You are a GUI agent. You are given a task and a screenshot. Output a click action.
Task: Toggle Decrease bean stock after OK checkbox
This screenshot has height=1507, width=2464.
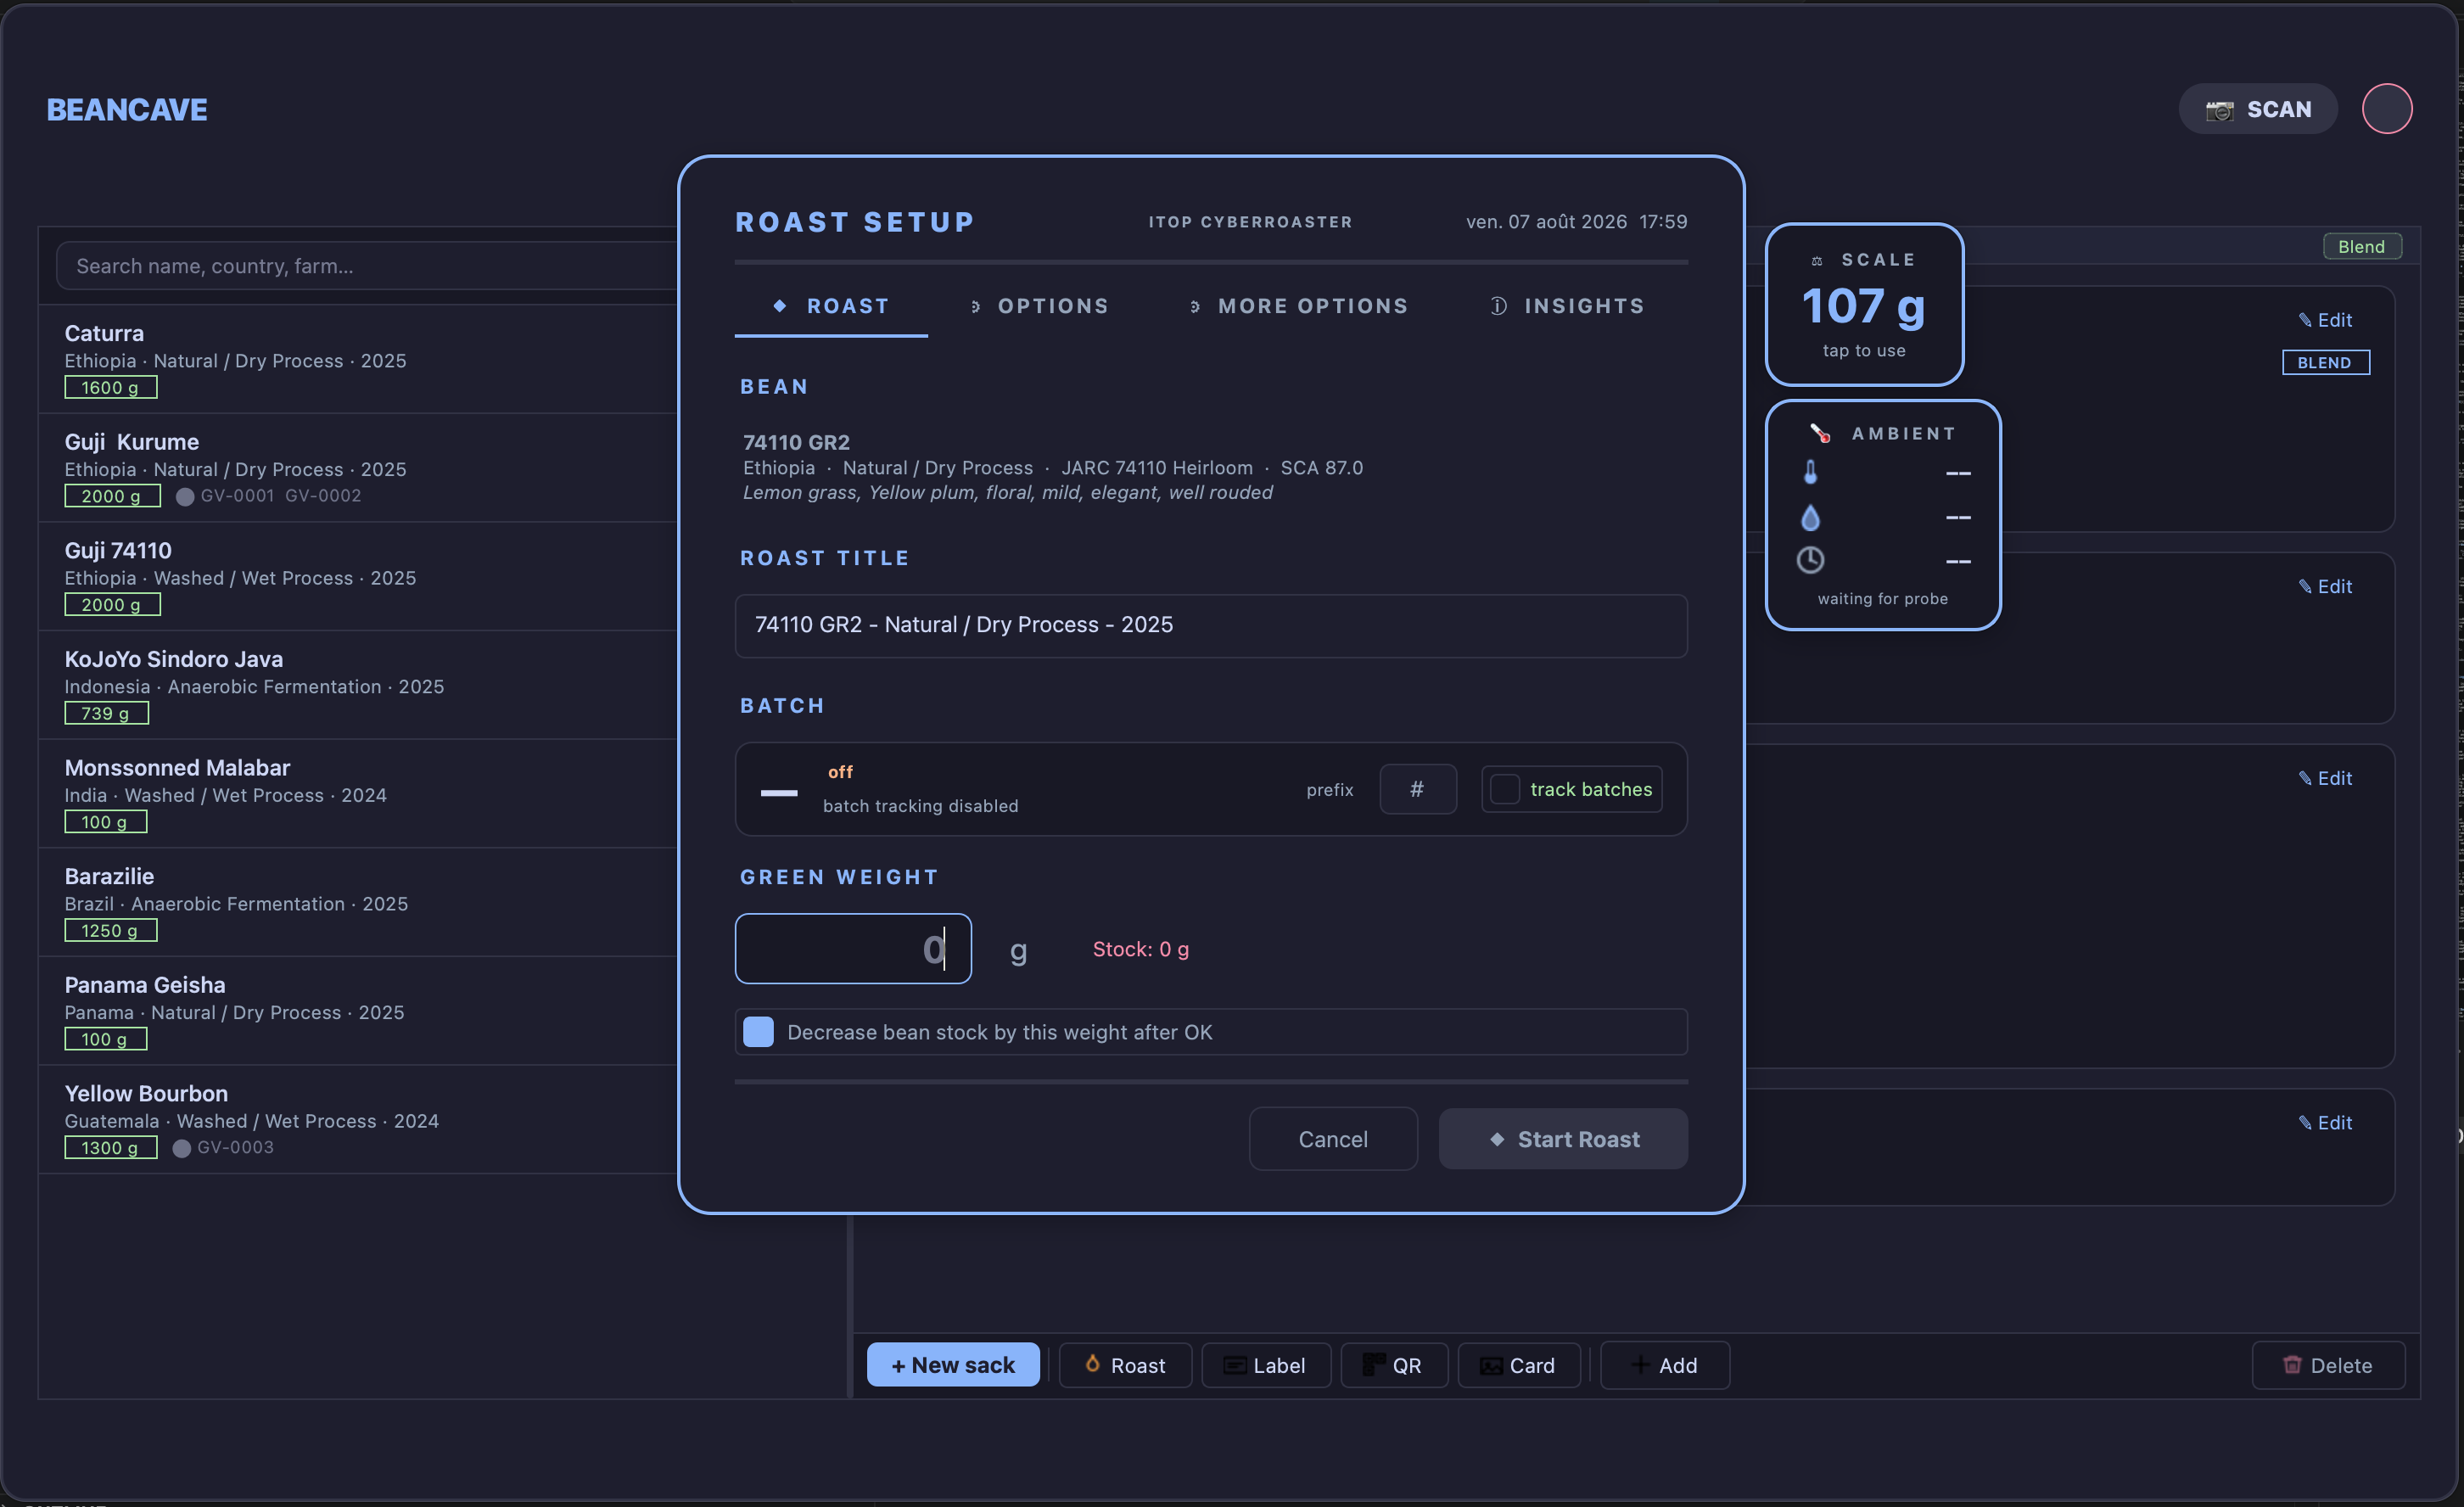758,1032
